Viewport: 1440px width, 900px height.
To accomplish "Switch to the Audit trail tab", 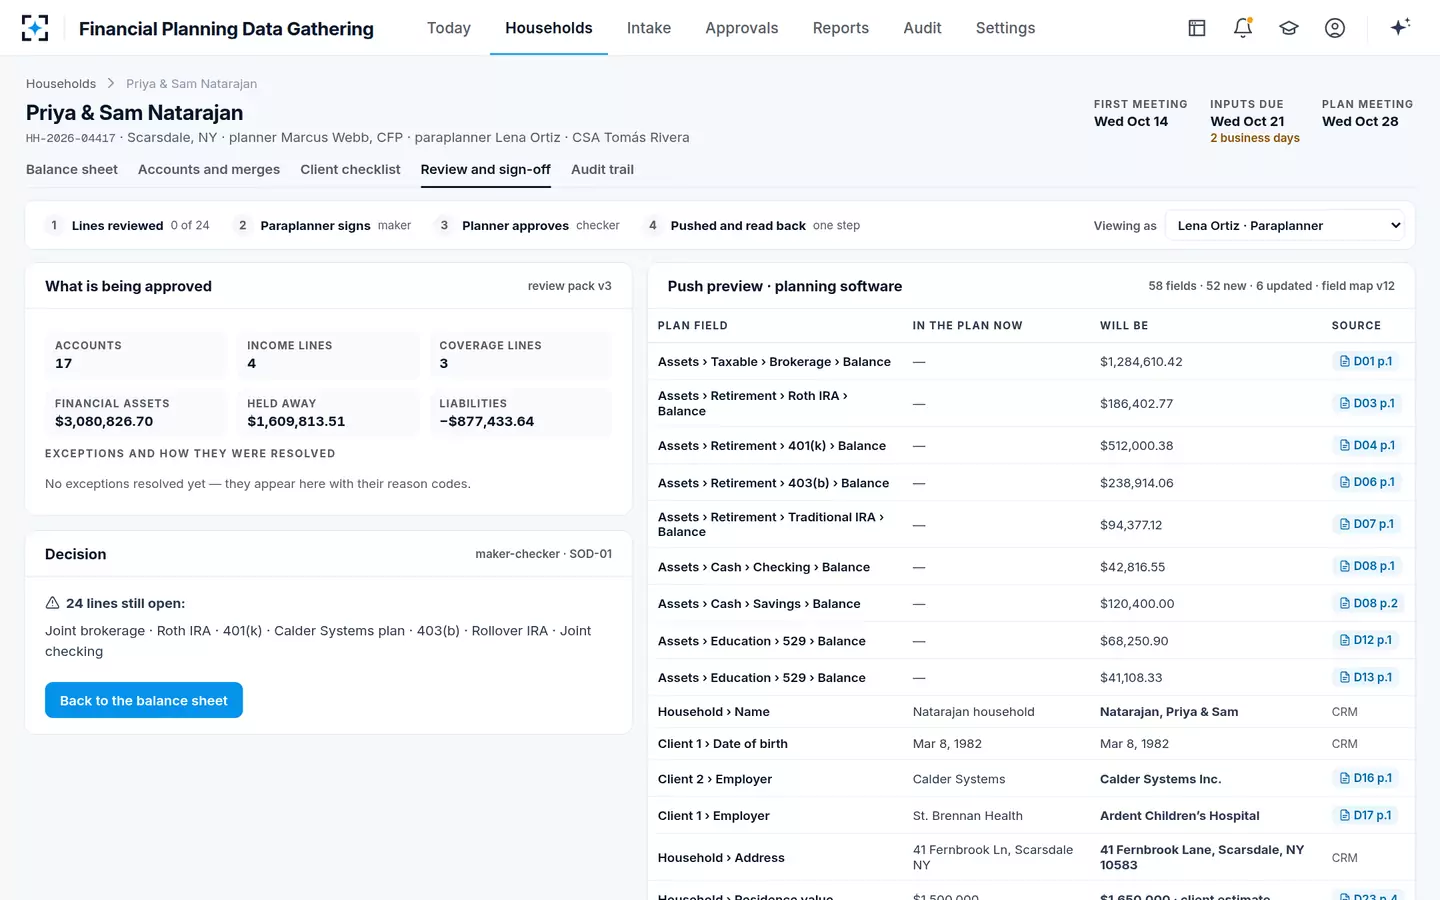I will 602,169.
